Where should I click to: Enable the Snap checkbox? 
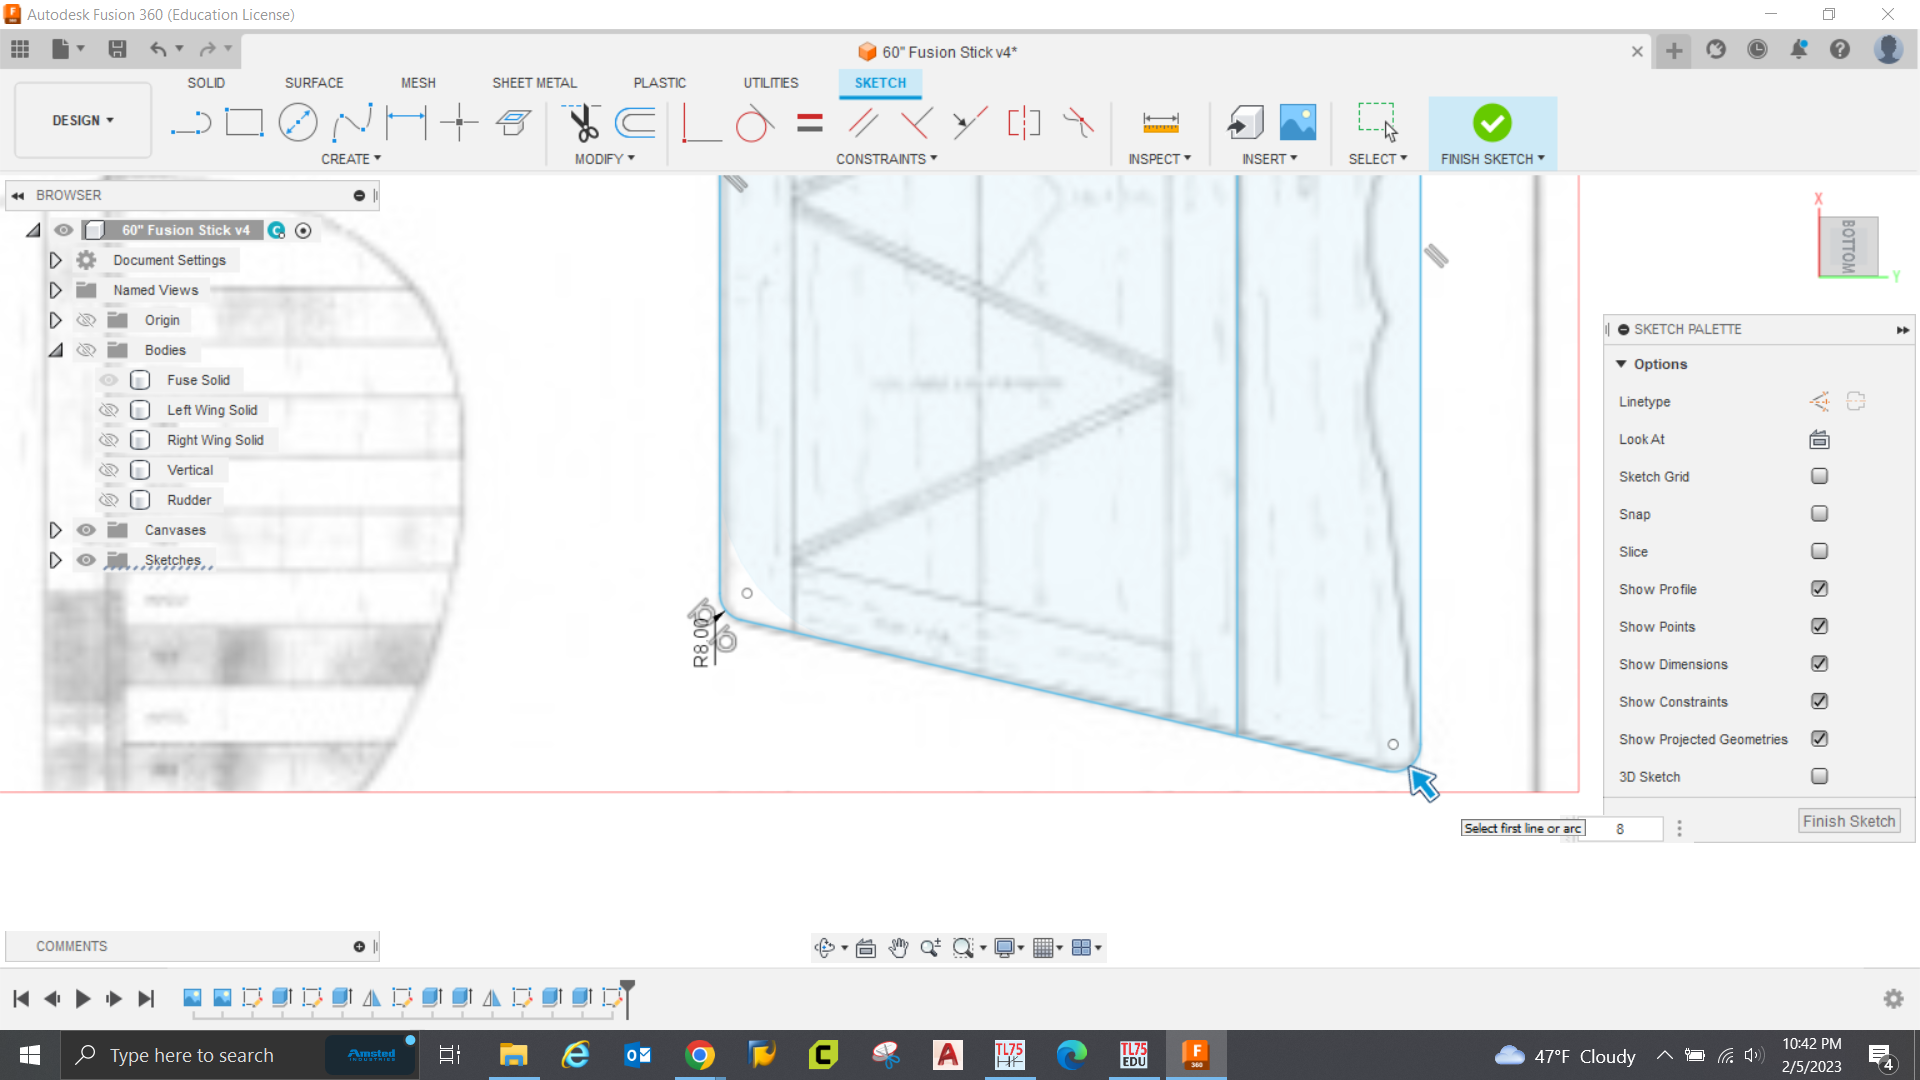pyautogui.click(x=1819, y=514)
